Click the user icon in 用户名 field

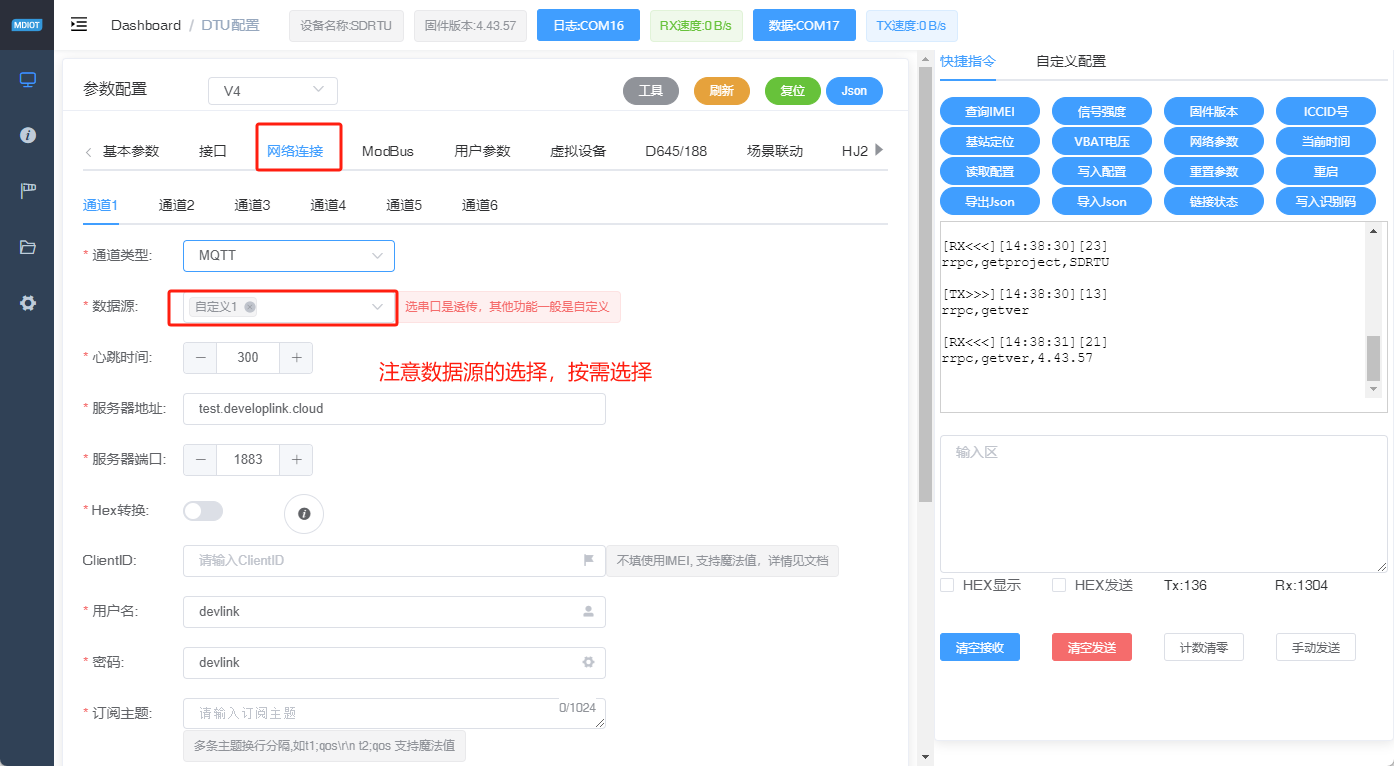pos(588,611)
